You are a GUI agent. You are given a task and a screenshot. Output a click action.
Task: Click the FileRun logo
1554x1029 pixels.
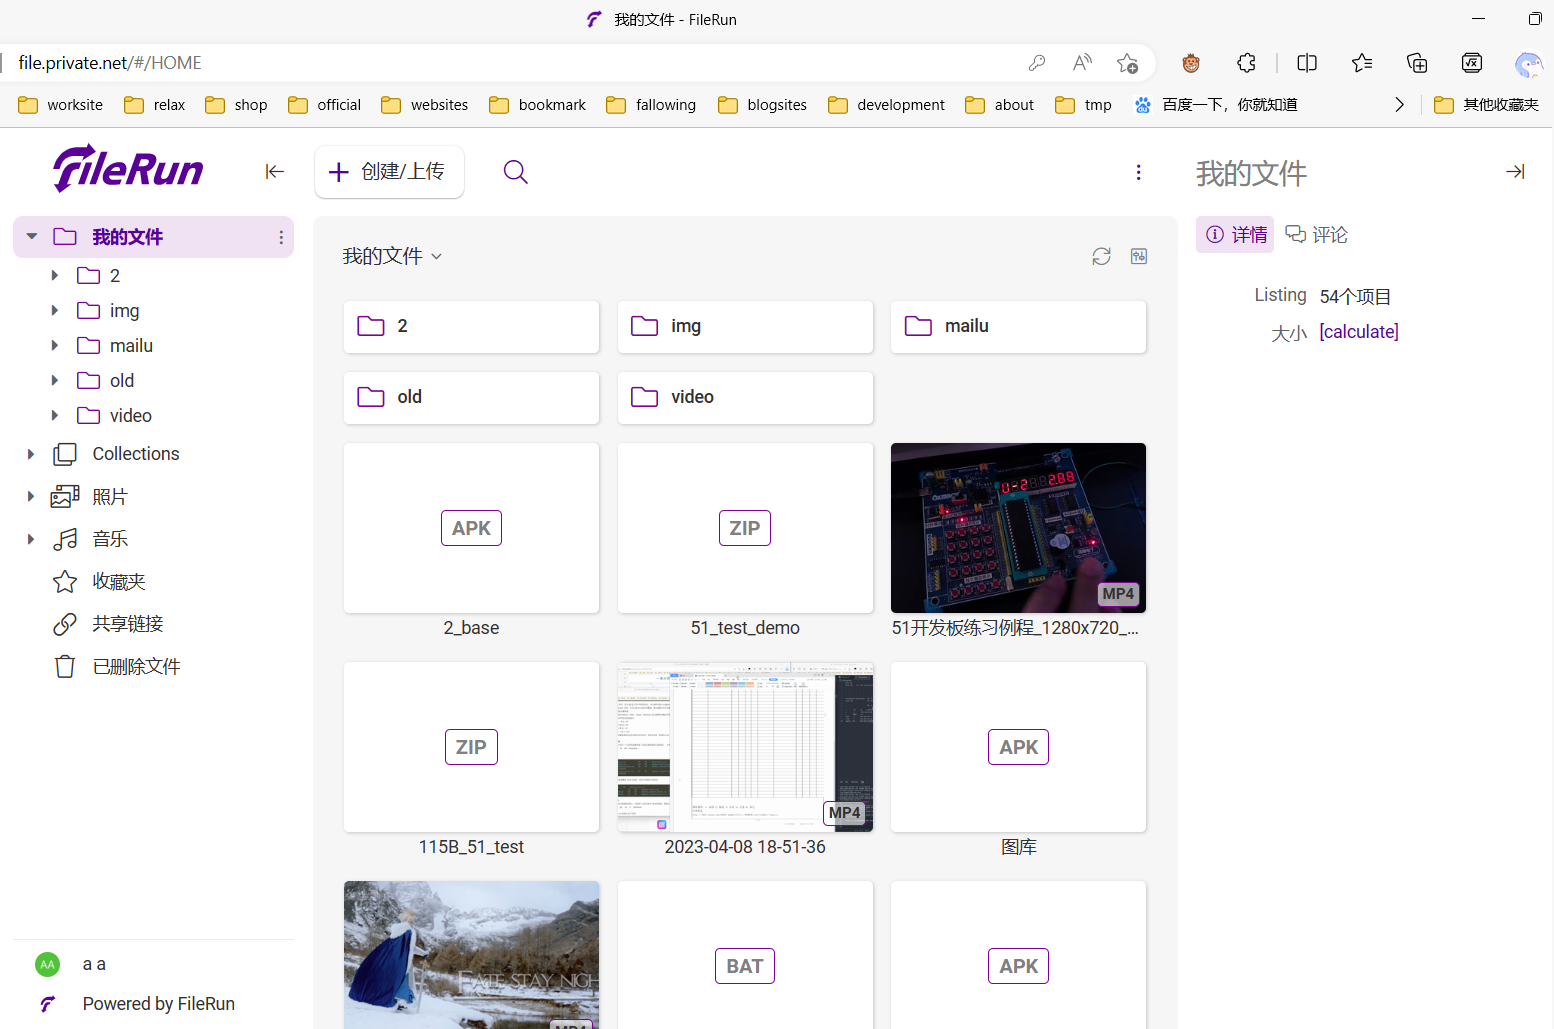click(x=127, y=168)
